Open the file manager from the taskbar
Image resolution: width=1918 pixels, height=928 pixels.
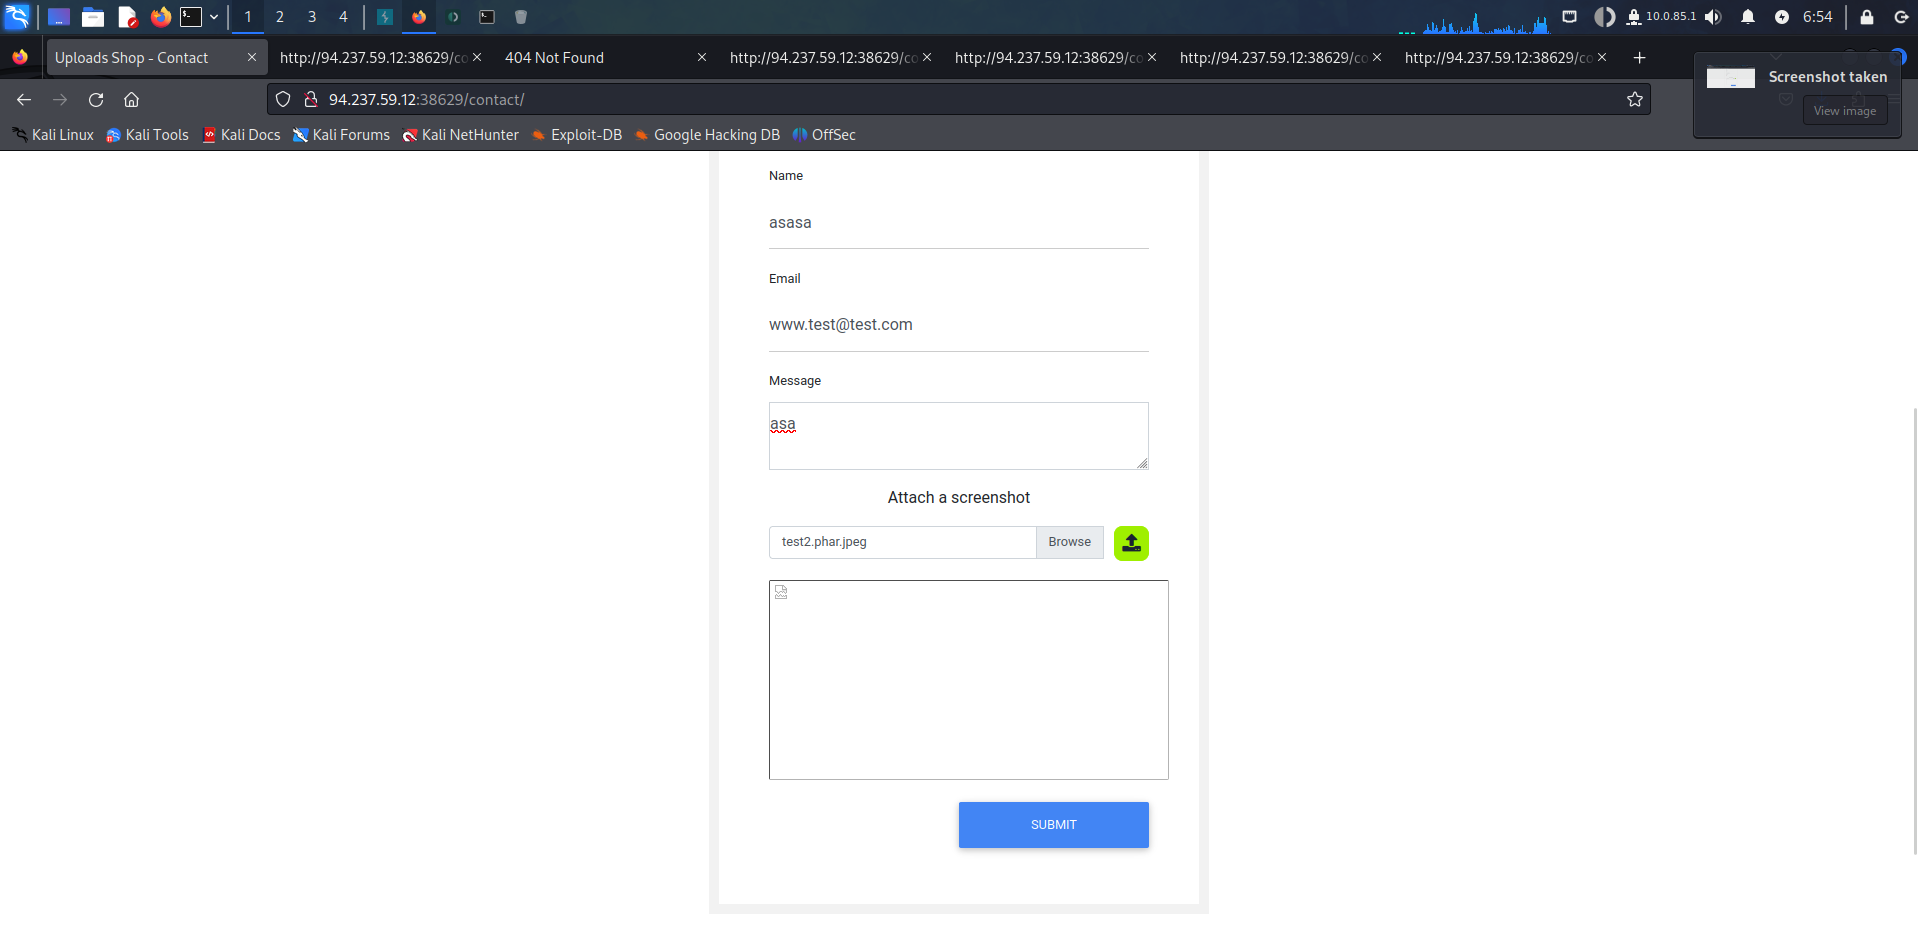(x=93, y=17)
